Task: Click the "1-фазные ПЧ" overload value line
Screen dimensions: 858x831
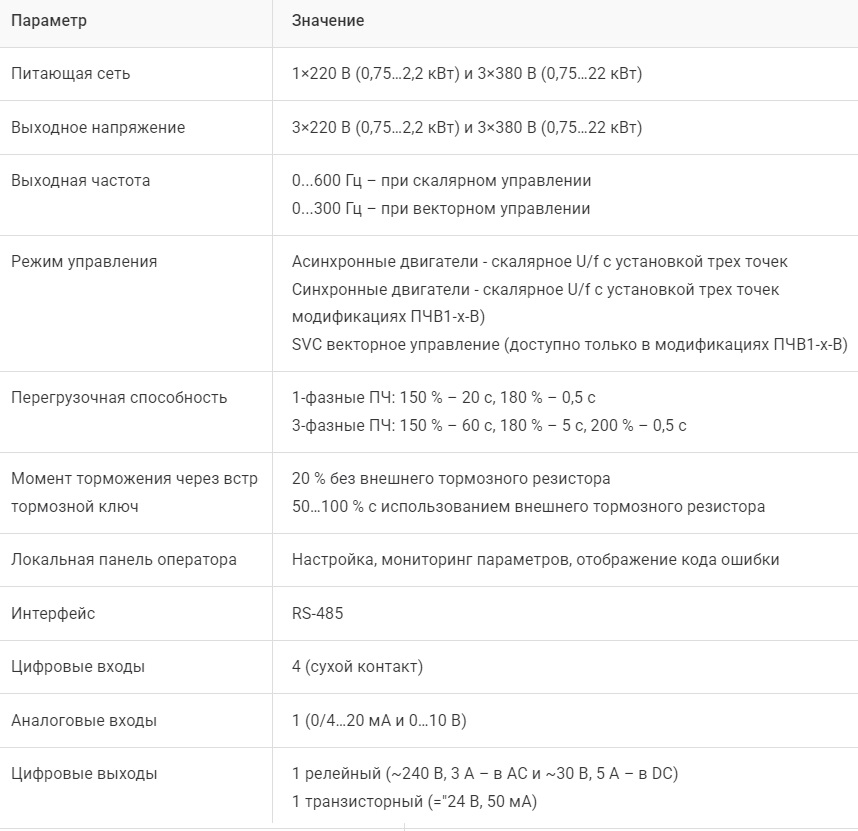Action: click(x=444, y=398)
